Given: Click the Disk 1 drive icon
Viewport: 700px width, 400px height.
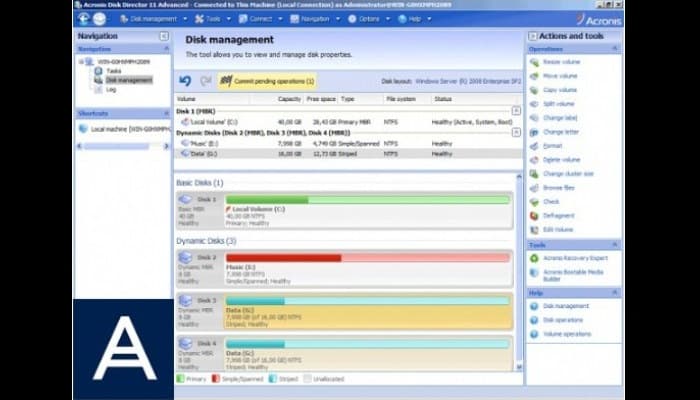Looking at the screenshot, I should click(185, 200).
